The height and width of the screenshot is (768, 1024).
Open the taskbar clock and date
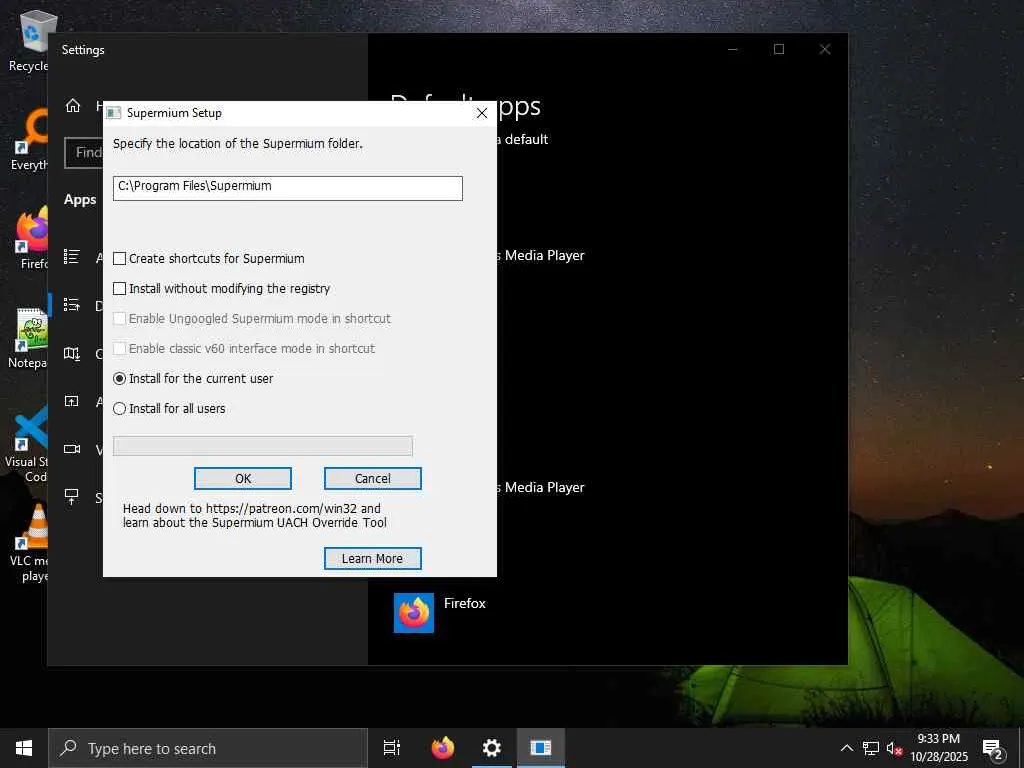939,748
